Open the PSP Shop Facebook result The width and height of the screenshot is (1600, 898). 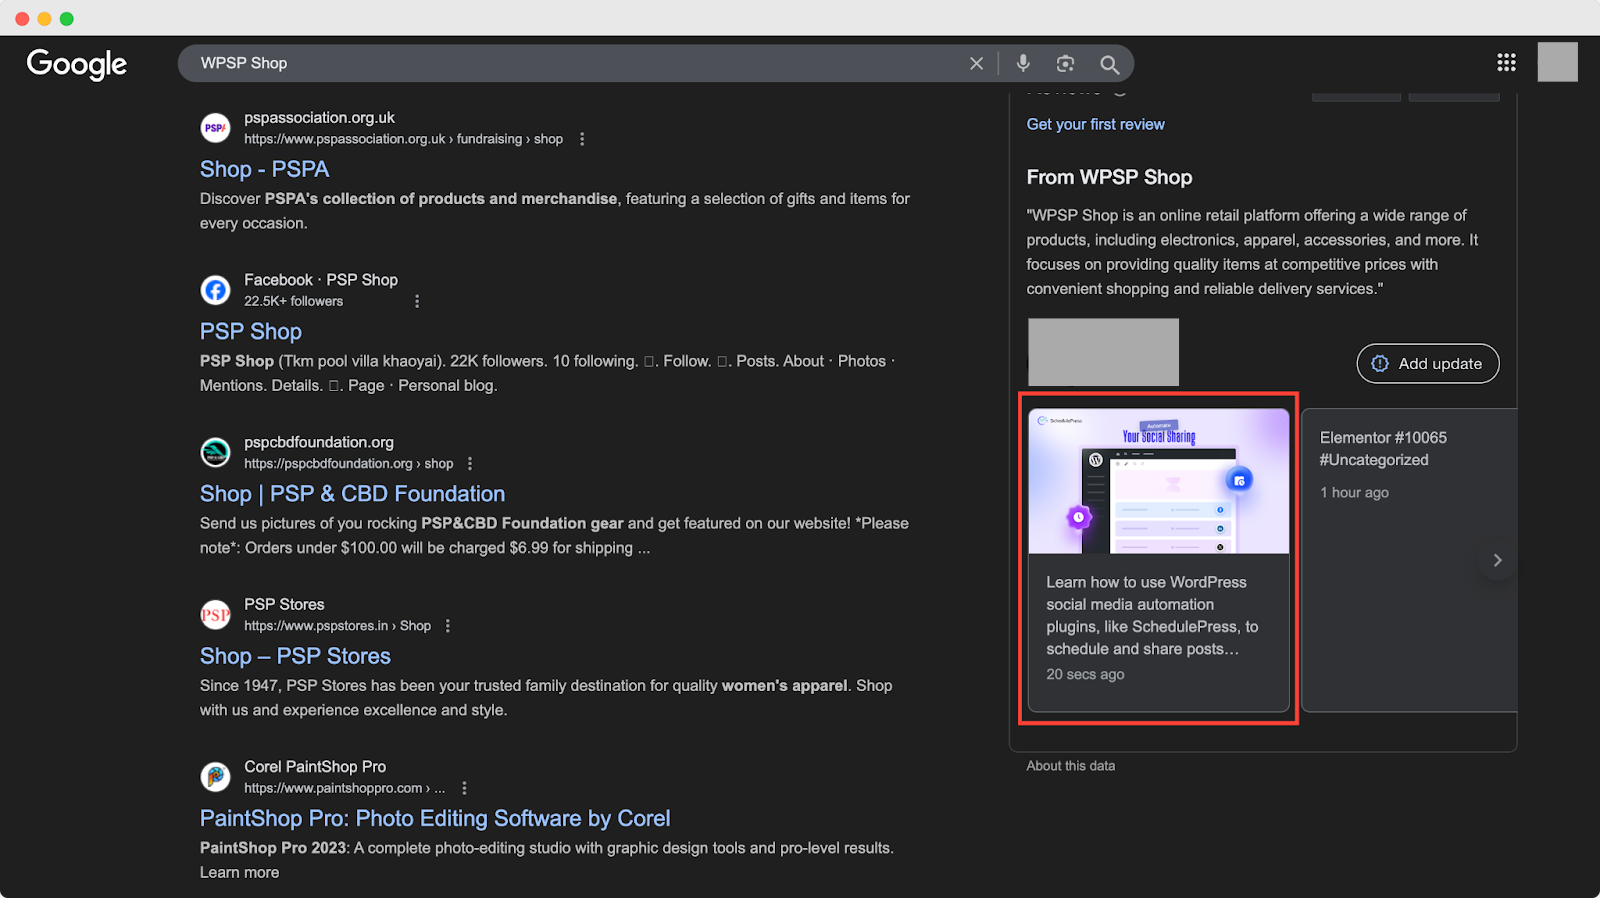[x=251, y=331]
